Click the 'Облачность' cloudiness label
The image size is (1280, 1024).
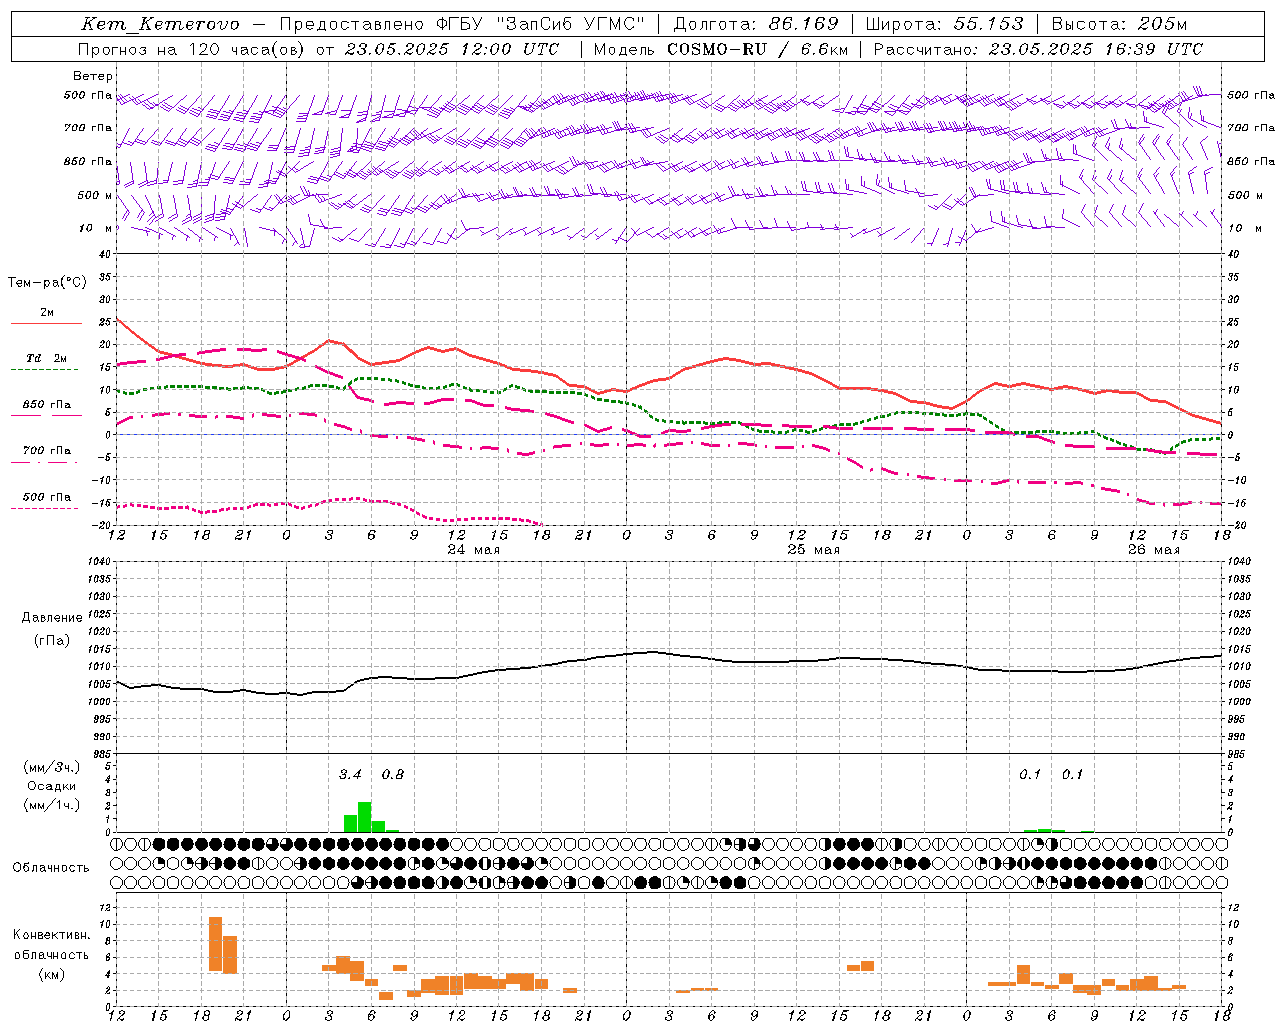(x=51, y=867)
